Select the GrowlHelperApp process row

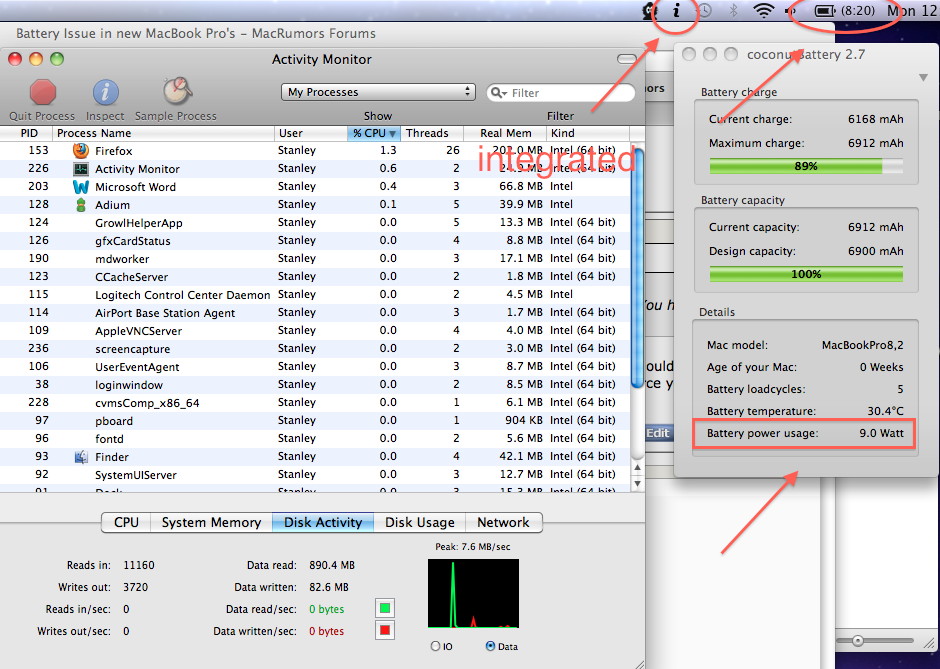[x=315, y=223]
